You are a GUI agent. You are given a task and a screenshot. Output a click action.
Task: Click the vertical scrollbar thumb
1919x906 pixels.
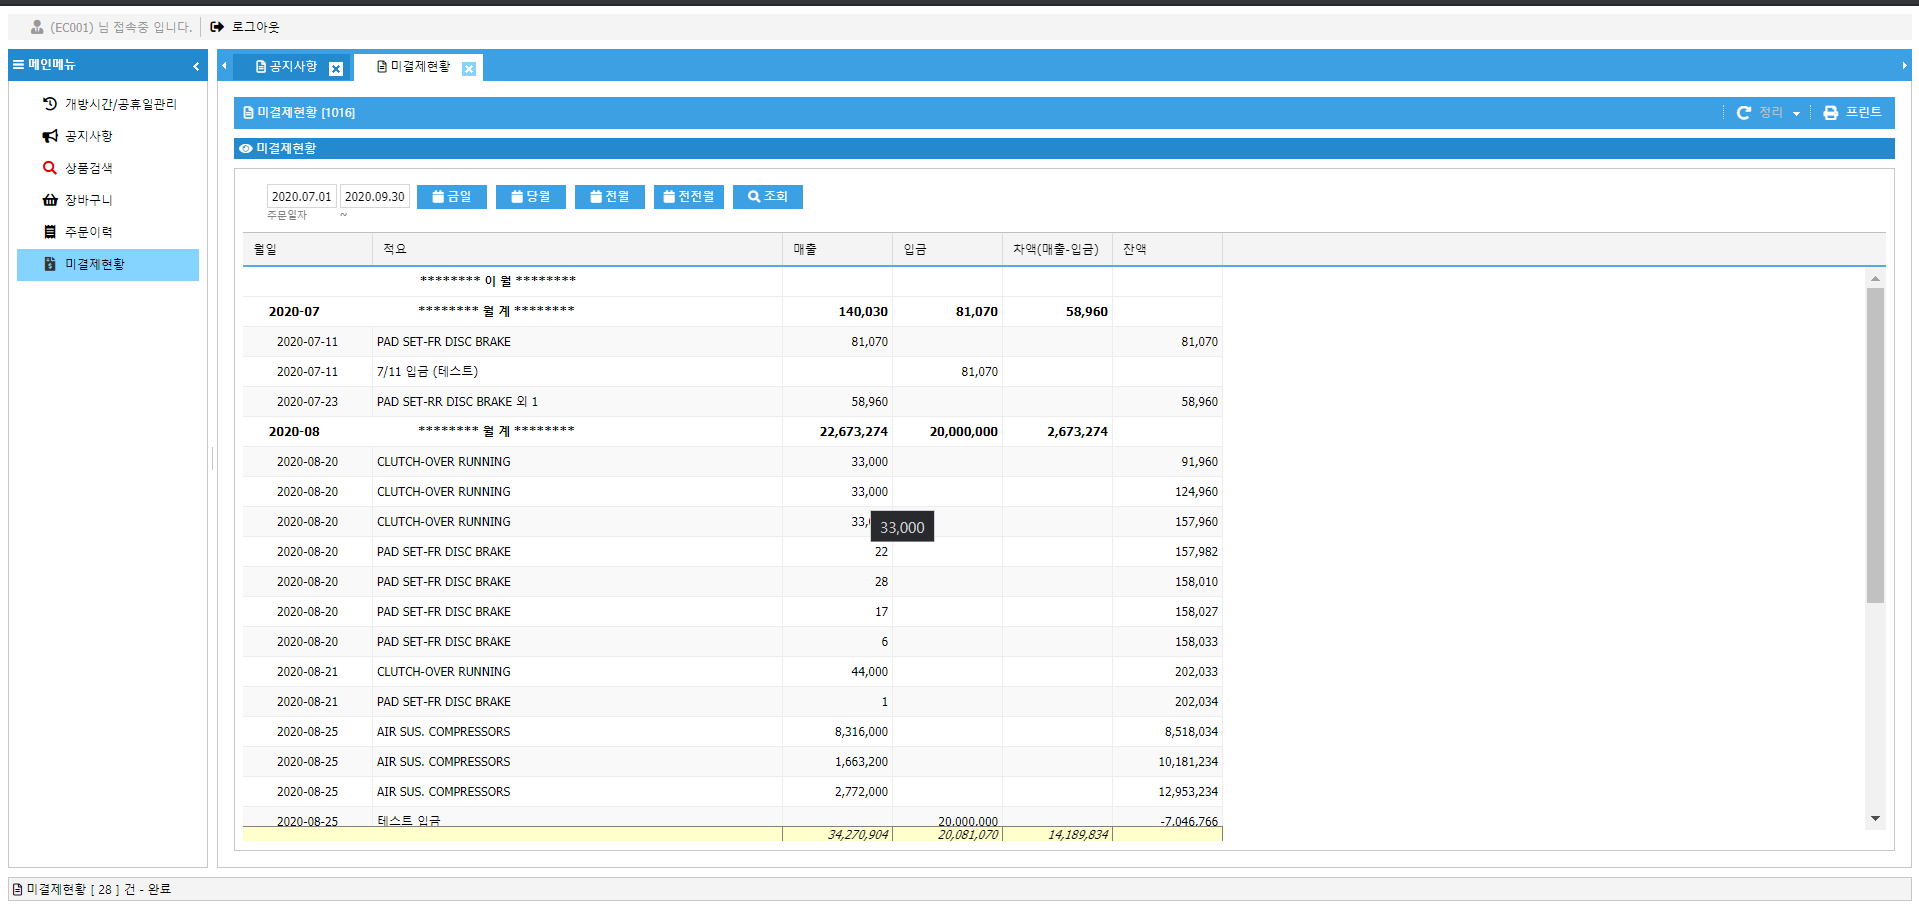(1875, 446)
